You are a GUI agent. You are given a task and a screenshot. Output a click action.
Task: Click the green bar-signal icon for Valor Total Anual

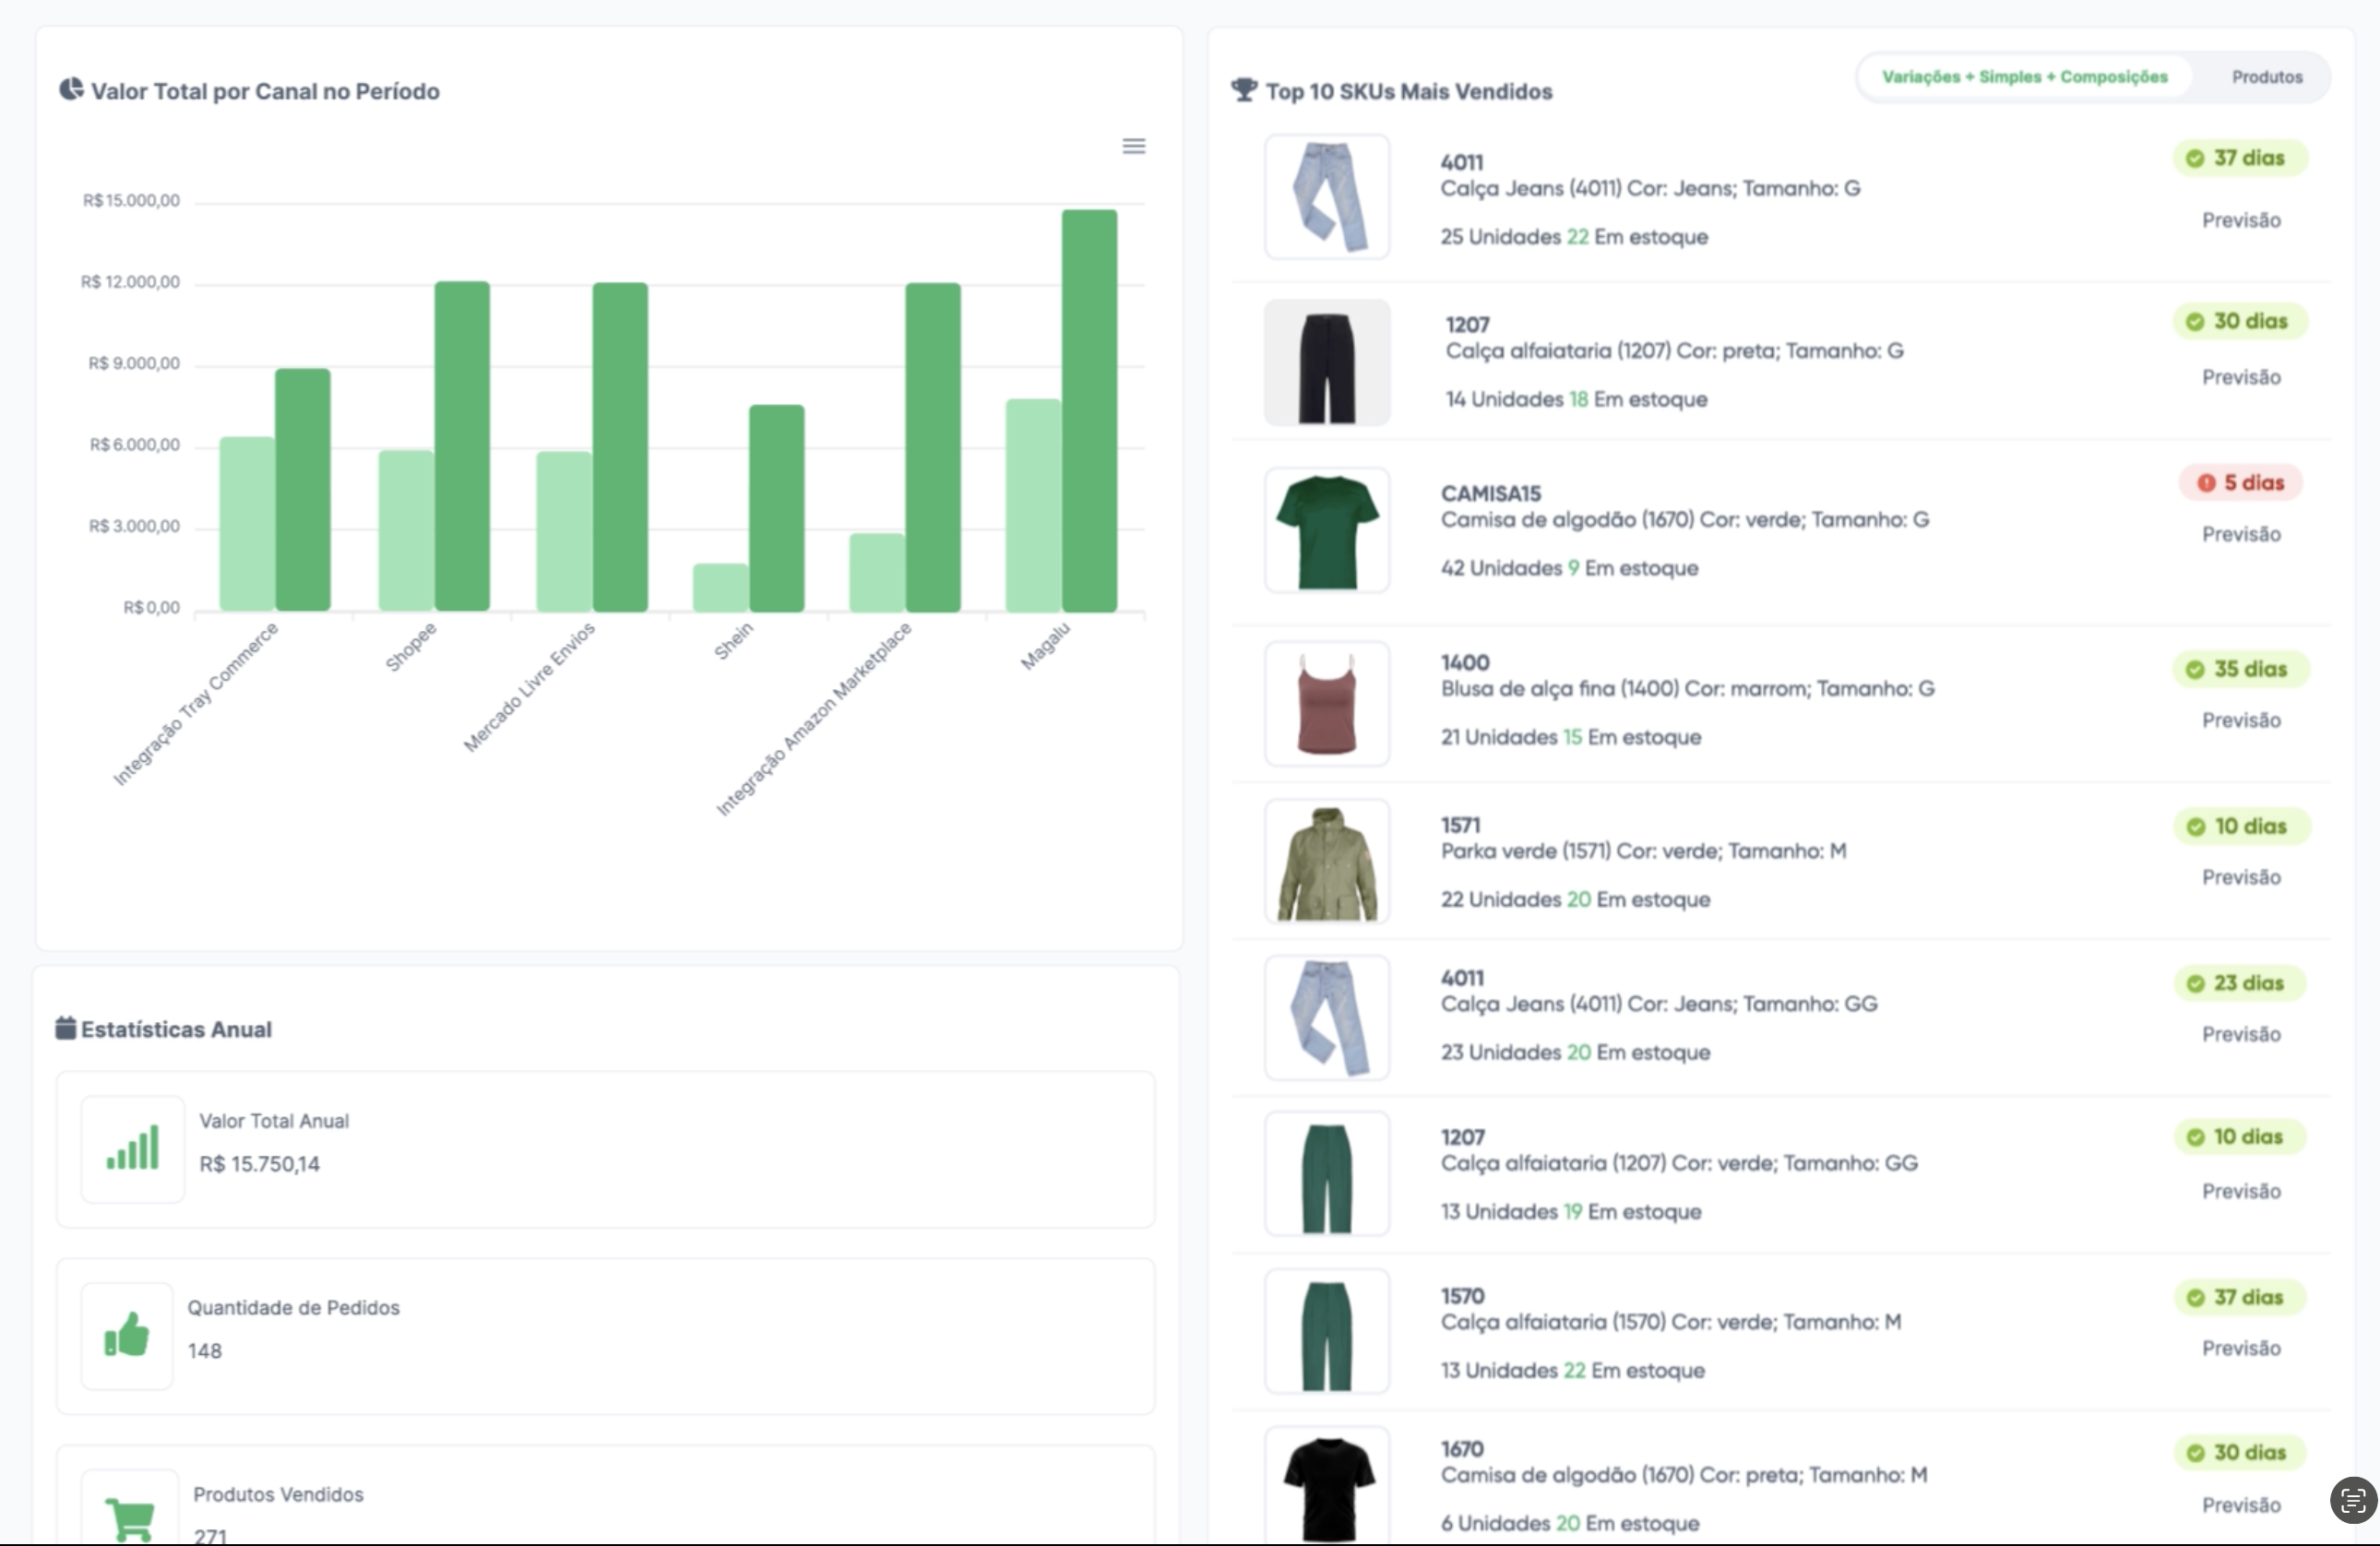(x=133, y=1148)
